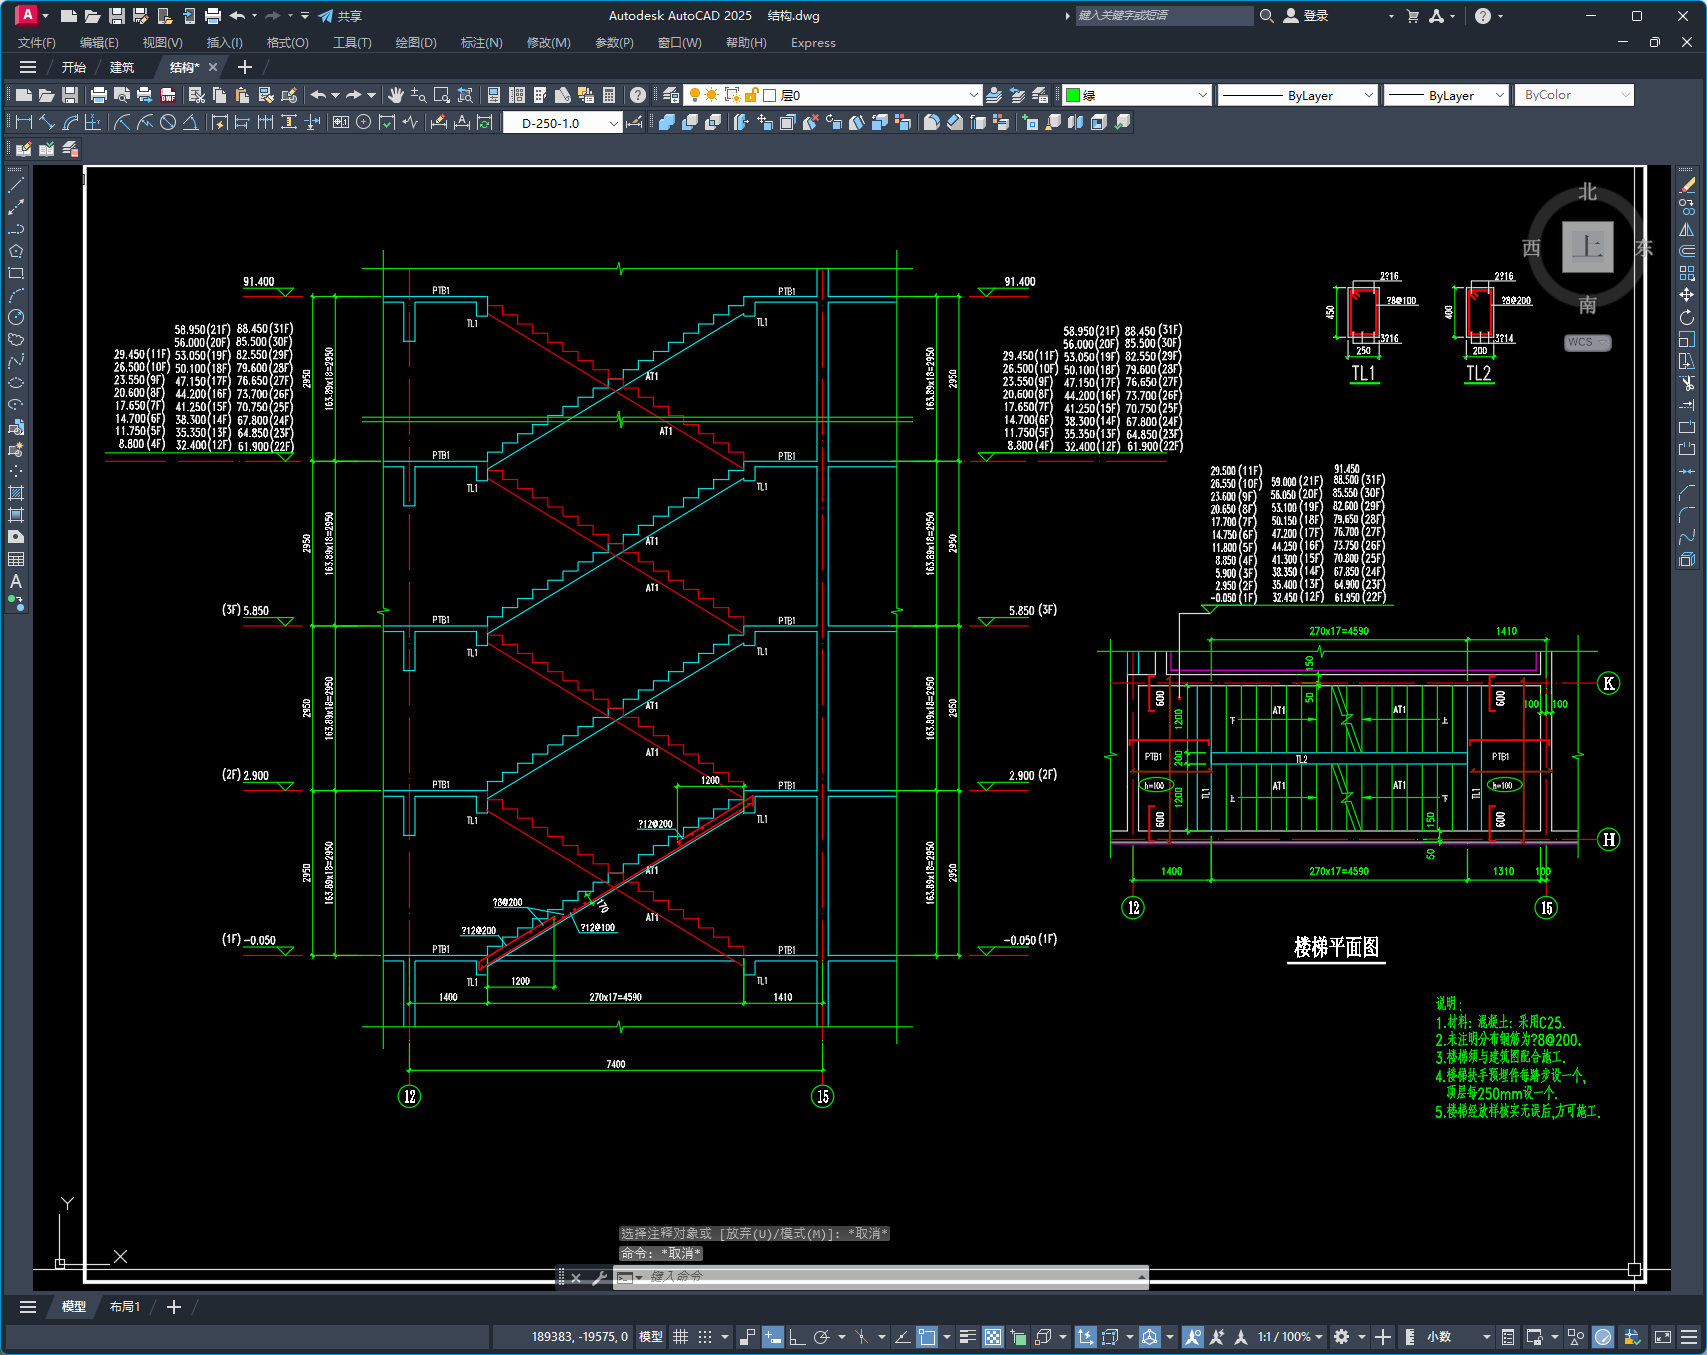Click the Table tool in left toolbar

click(x=16, y=559)
